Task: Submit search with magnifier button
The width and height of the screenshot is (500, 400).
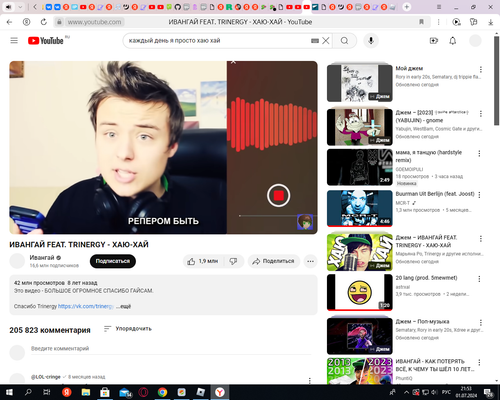Action: coord(344,41)
